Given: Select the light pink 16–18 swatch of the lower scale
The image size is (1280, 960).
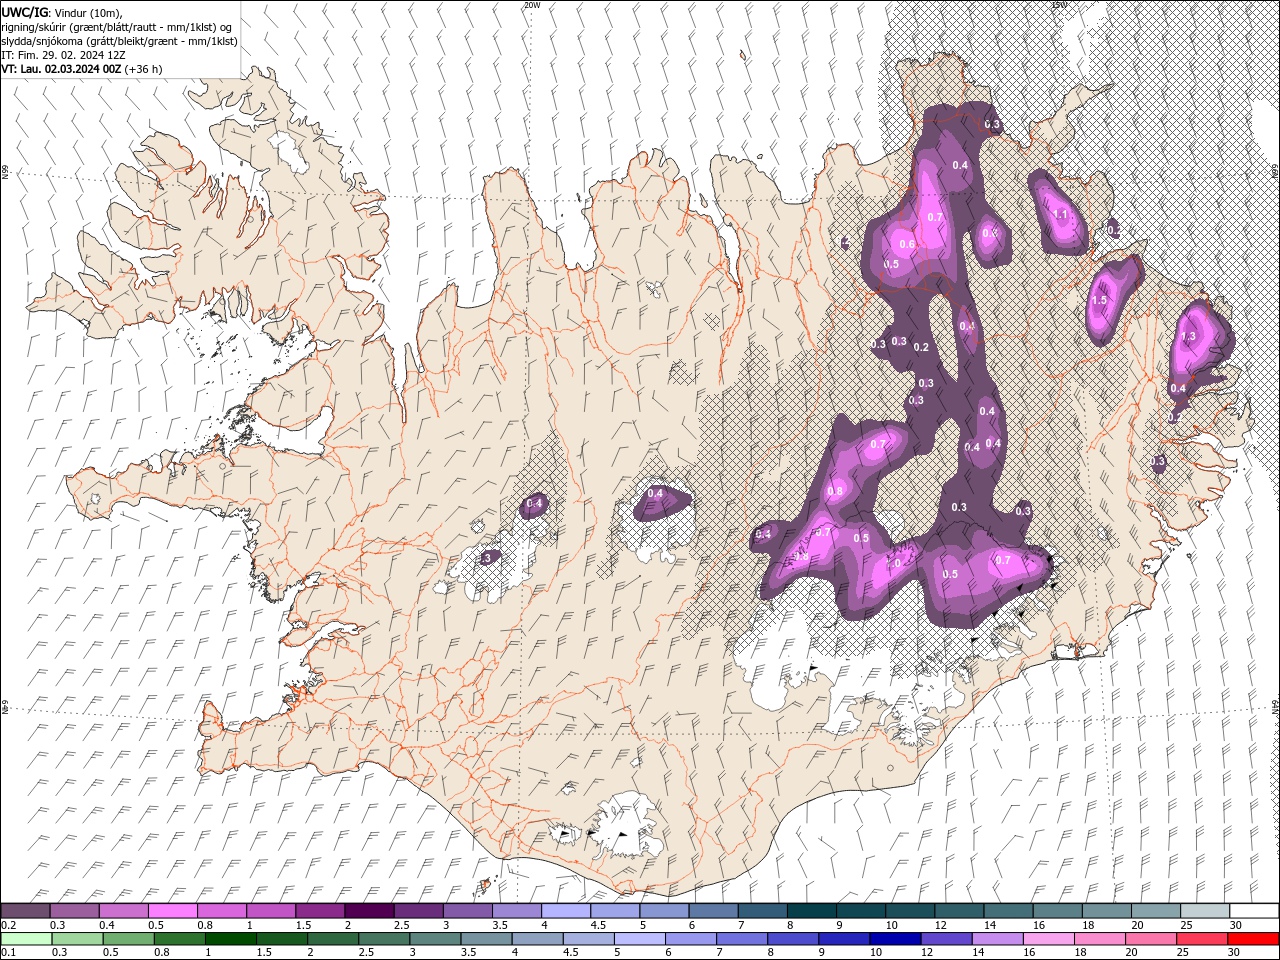Looking at the screenshot, I should tap(1048, 939).
